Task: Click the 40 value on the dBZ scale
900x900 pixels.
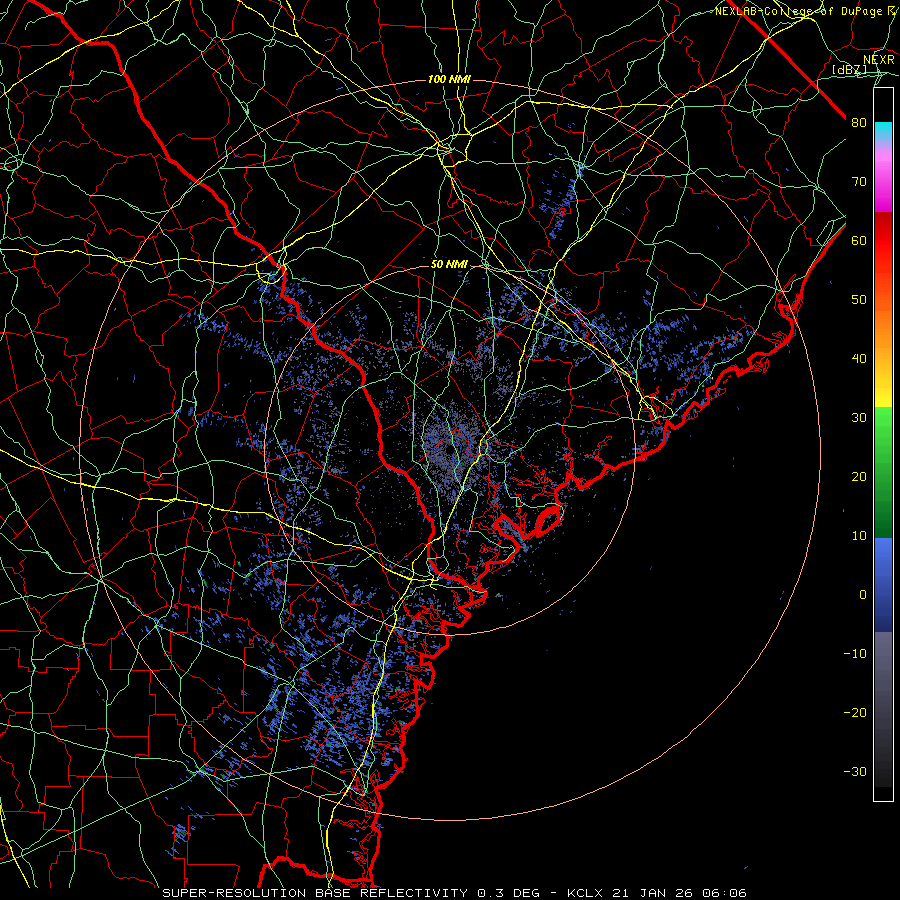Action: [859, 359]
